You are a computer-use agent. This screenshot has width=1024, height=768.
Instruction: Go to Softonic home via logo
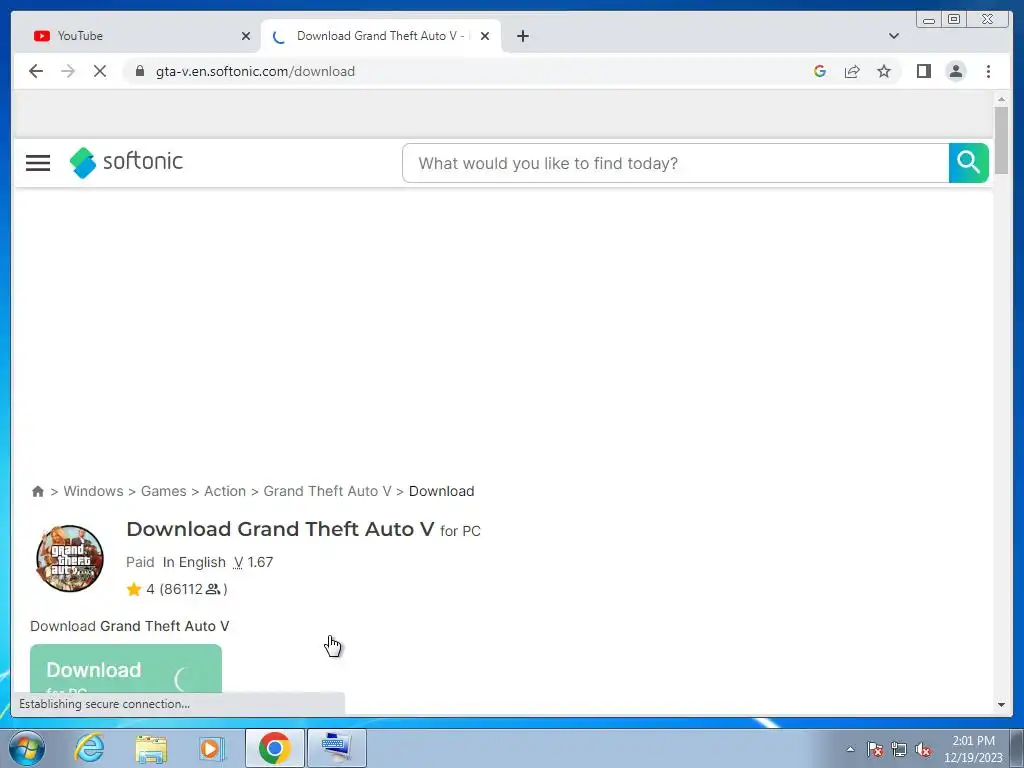pyautogui.click(x=127, y=162)
